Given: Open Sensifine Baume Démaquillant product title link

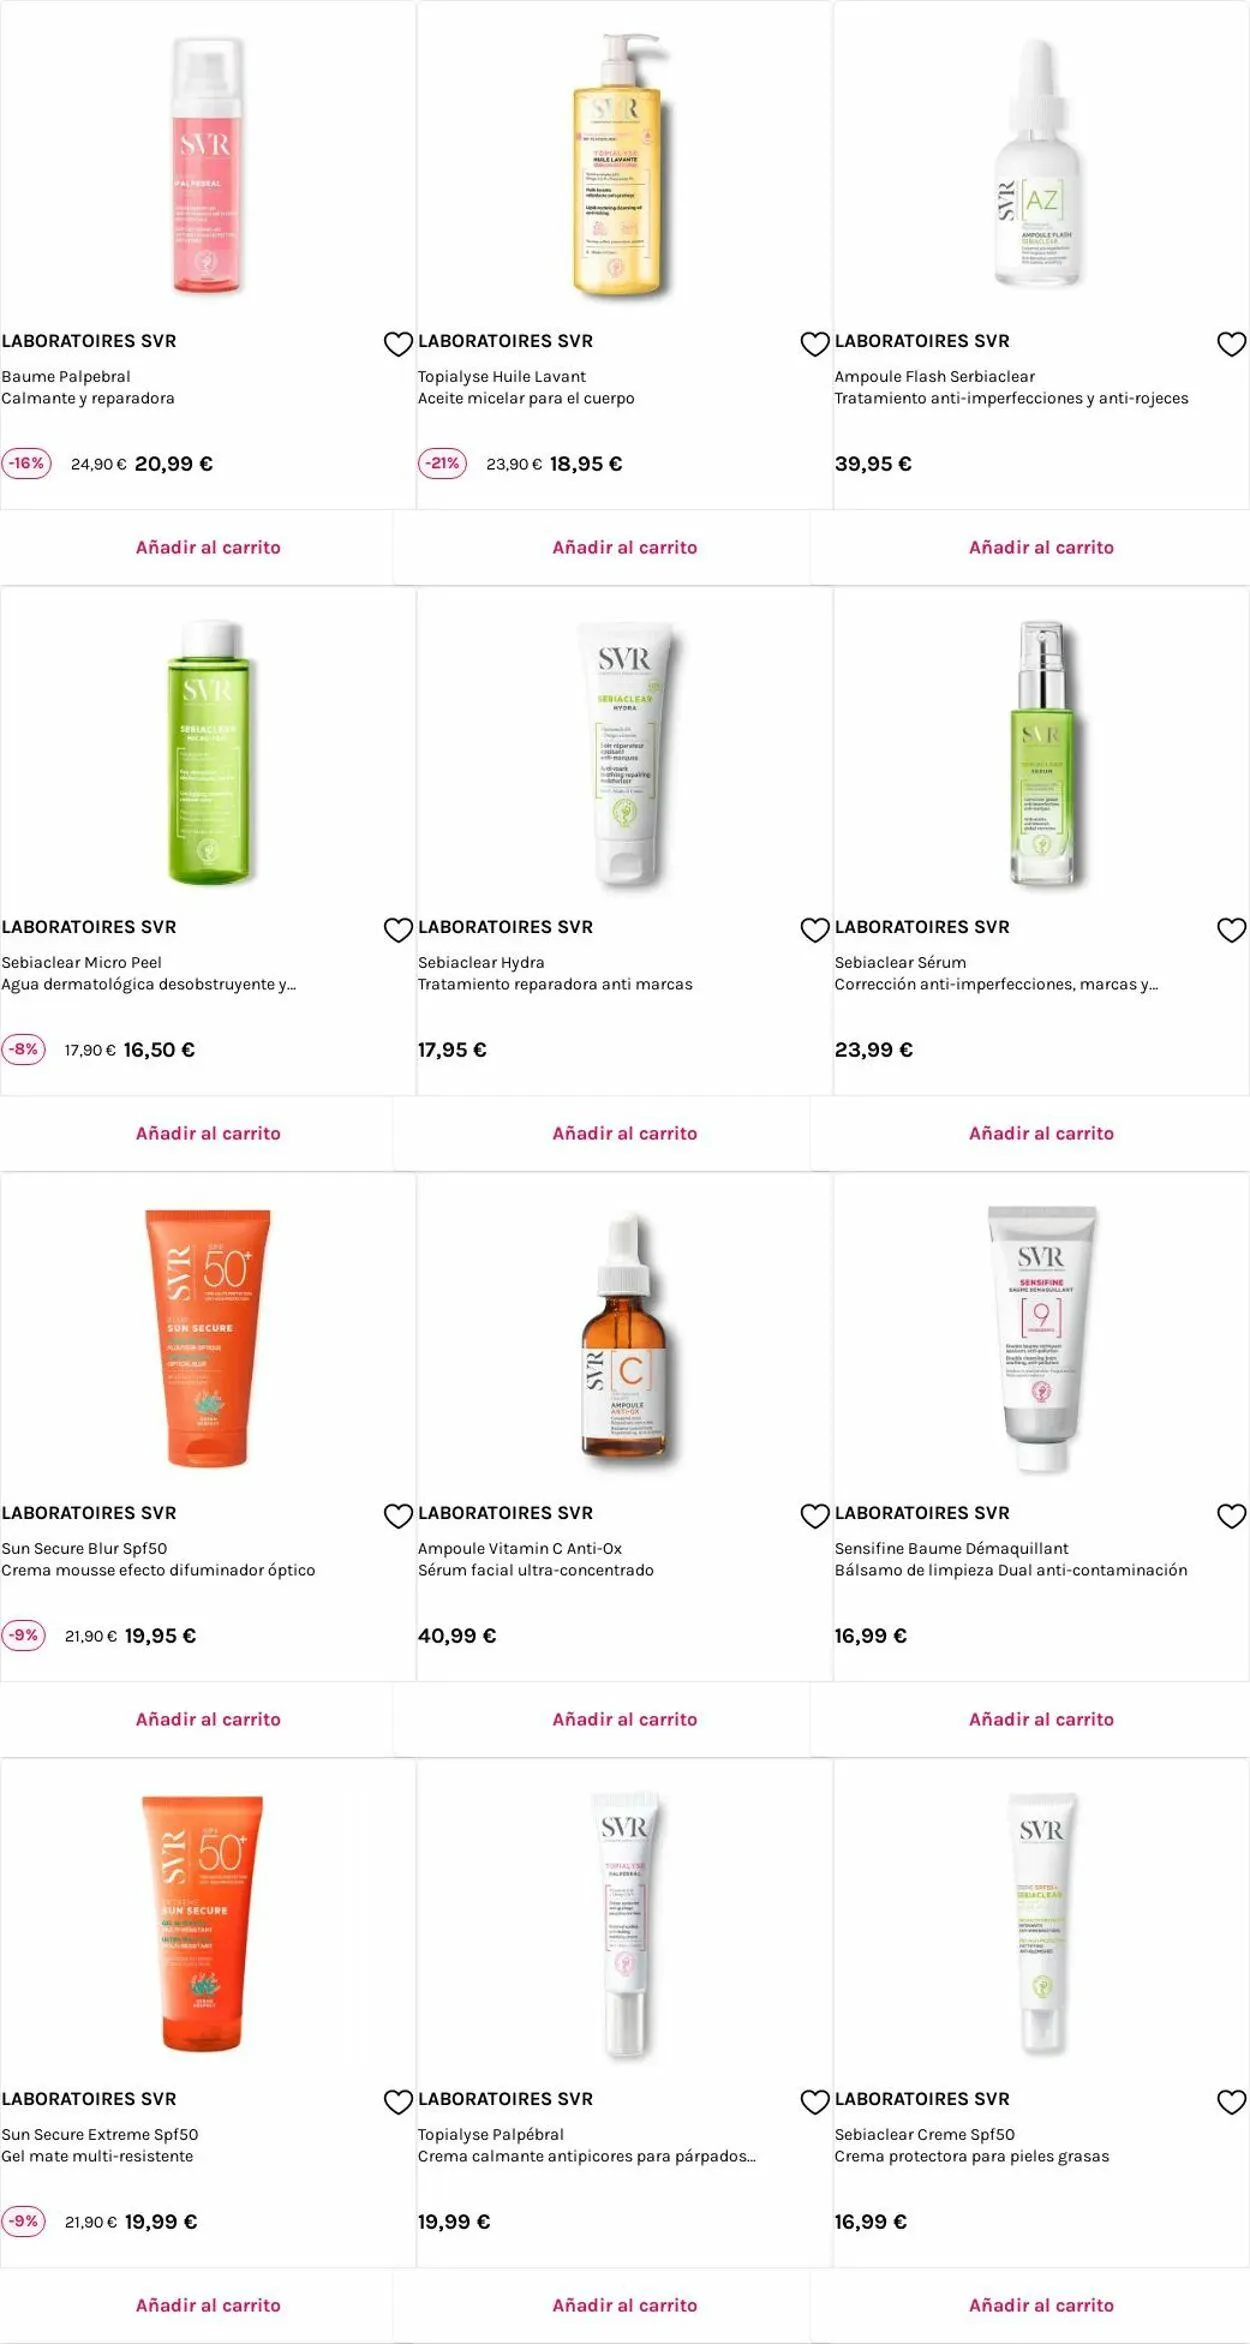Looking at the screenshot, I should [951, 1548].
